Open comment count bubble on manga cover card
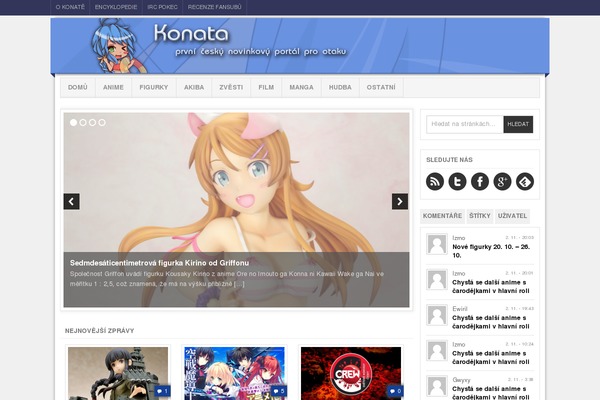This screenshot has height=400, width=600. point(279,391)
